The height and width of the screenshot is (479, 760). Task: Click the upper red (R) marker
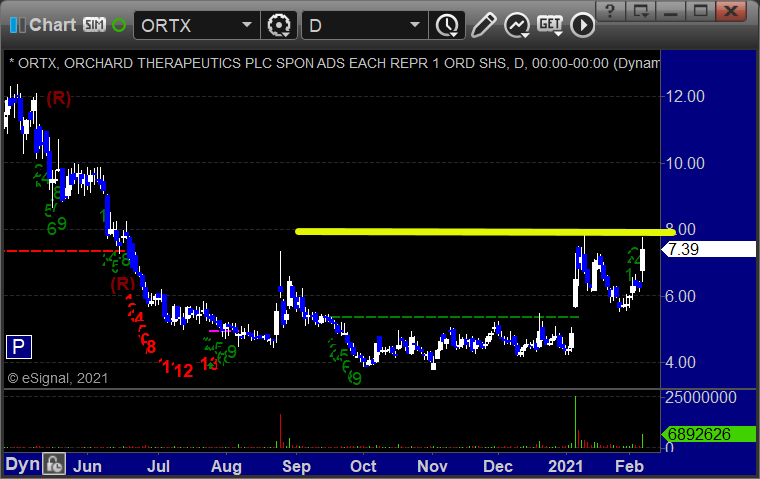coord(59,98)
